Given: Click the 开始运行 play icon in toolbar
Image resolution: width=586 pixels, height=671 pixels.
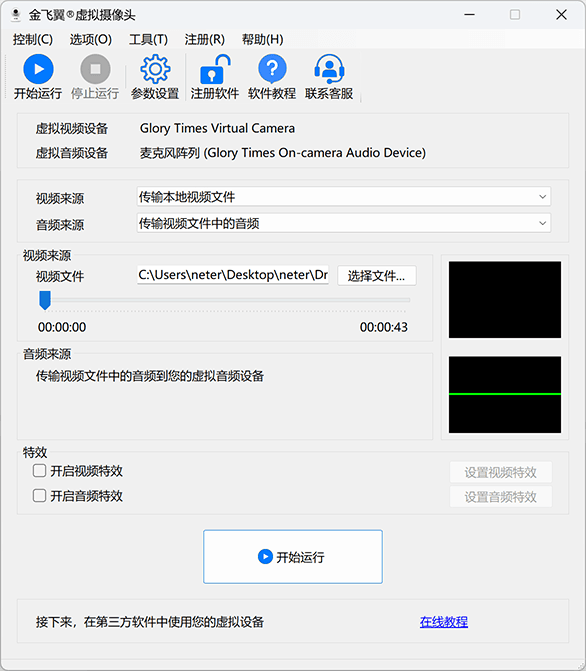Looking at the screenshot, I should [38, 69].
